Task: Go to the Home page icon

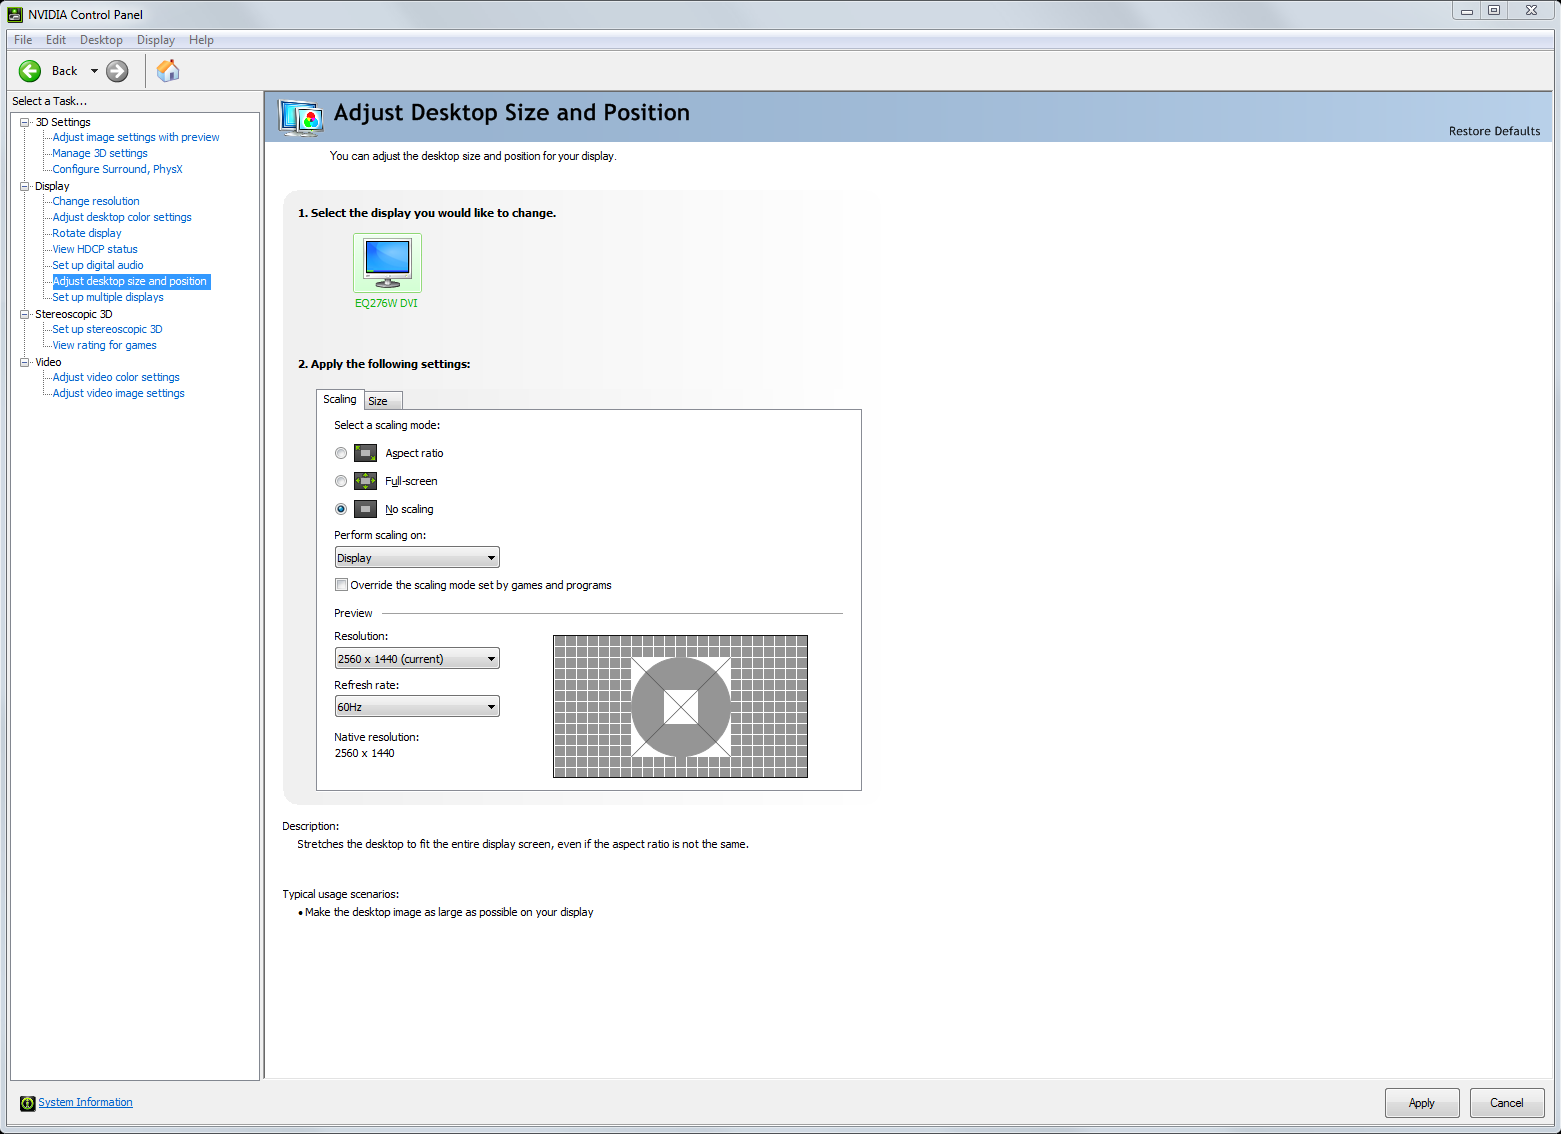Action: tap(168, 71)
